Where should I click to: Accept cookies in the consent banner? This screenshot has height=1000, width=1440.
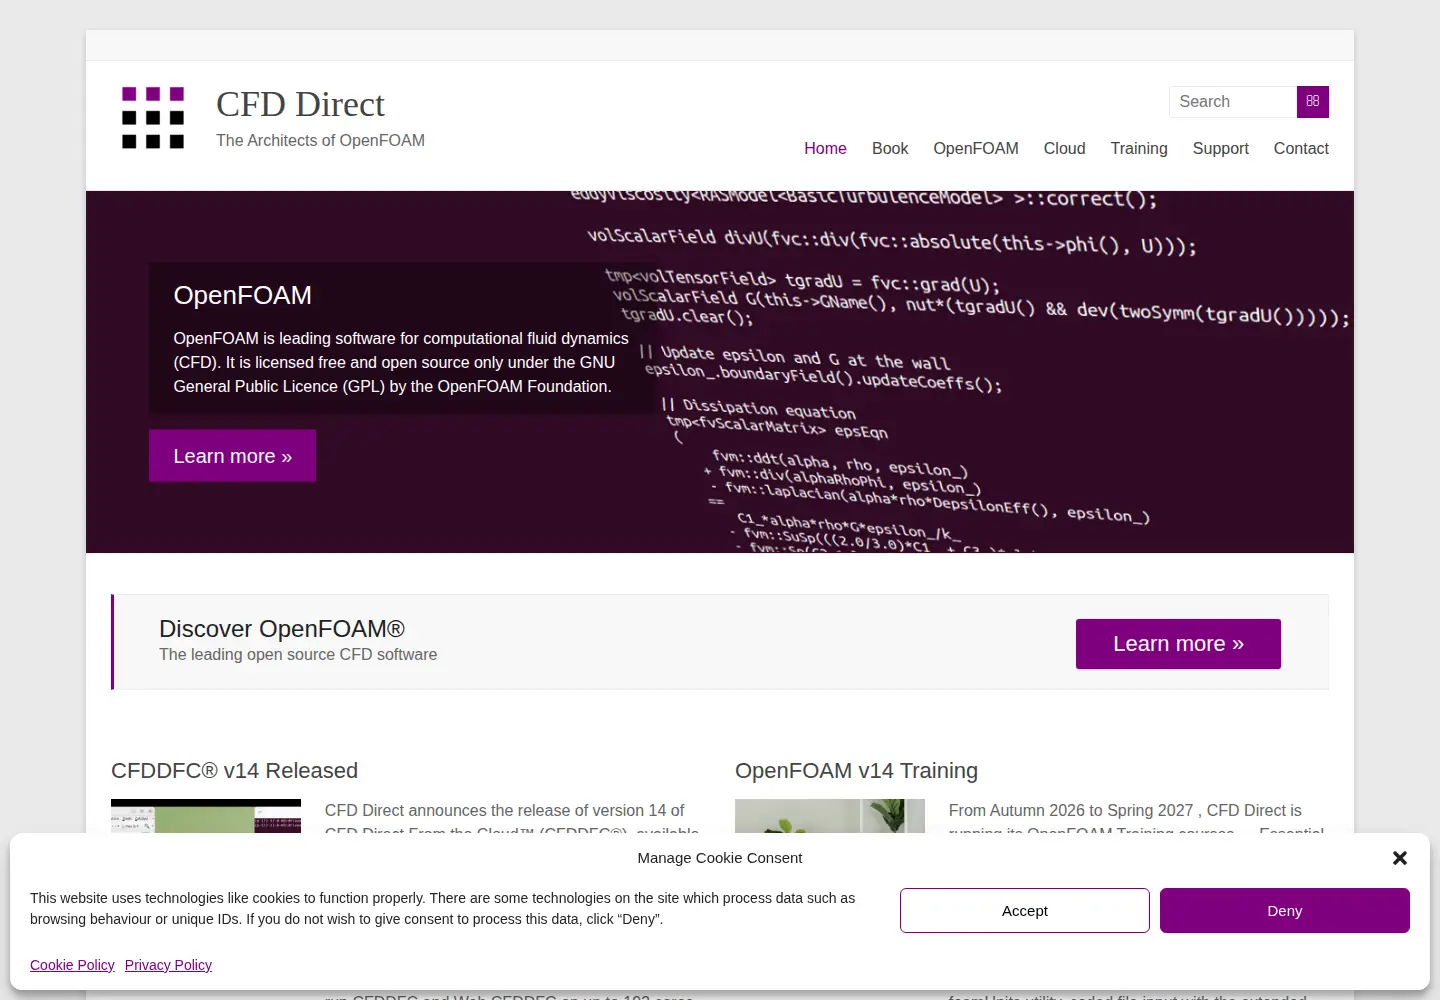(x=1025, y=911)
